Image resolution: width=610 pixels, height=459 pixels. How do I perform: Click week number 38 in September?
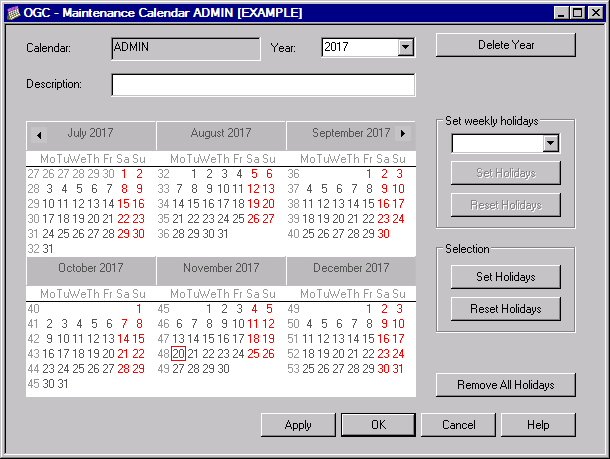click(293, 204)
